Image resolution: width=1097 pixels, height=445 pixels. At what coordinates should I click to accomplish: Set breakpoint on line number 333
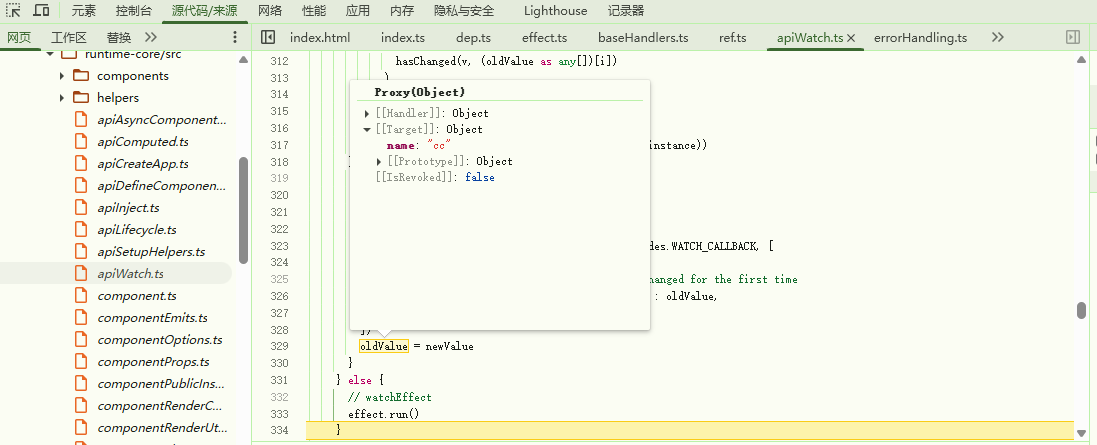[279, 414]
